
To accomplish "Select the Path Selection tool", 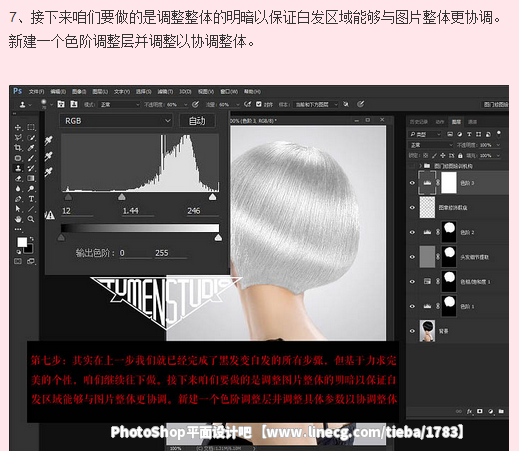I will [18, 209].
